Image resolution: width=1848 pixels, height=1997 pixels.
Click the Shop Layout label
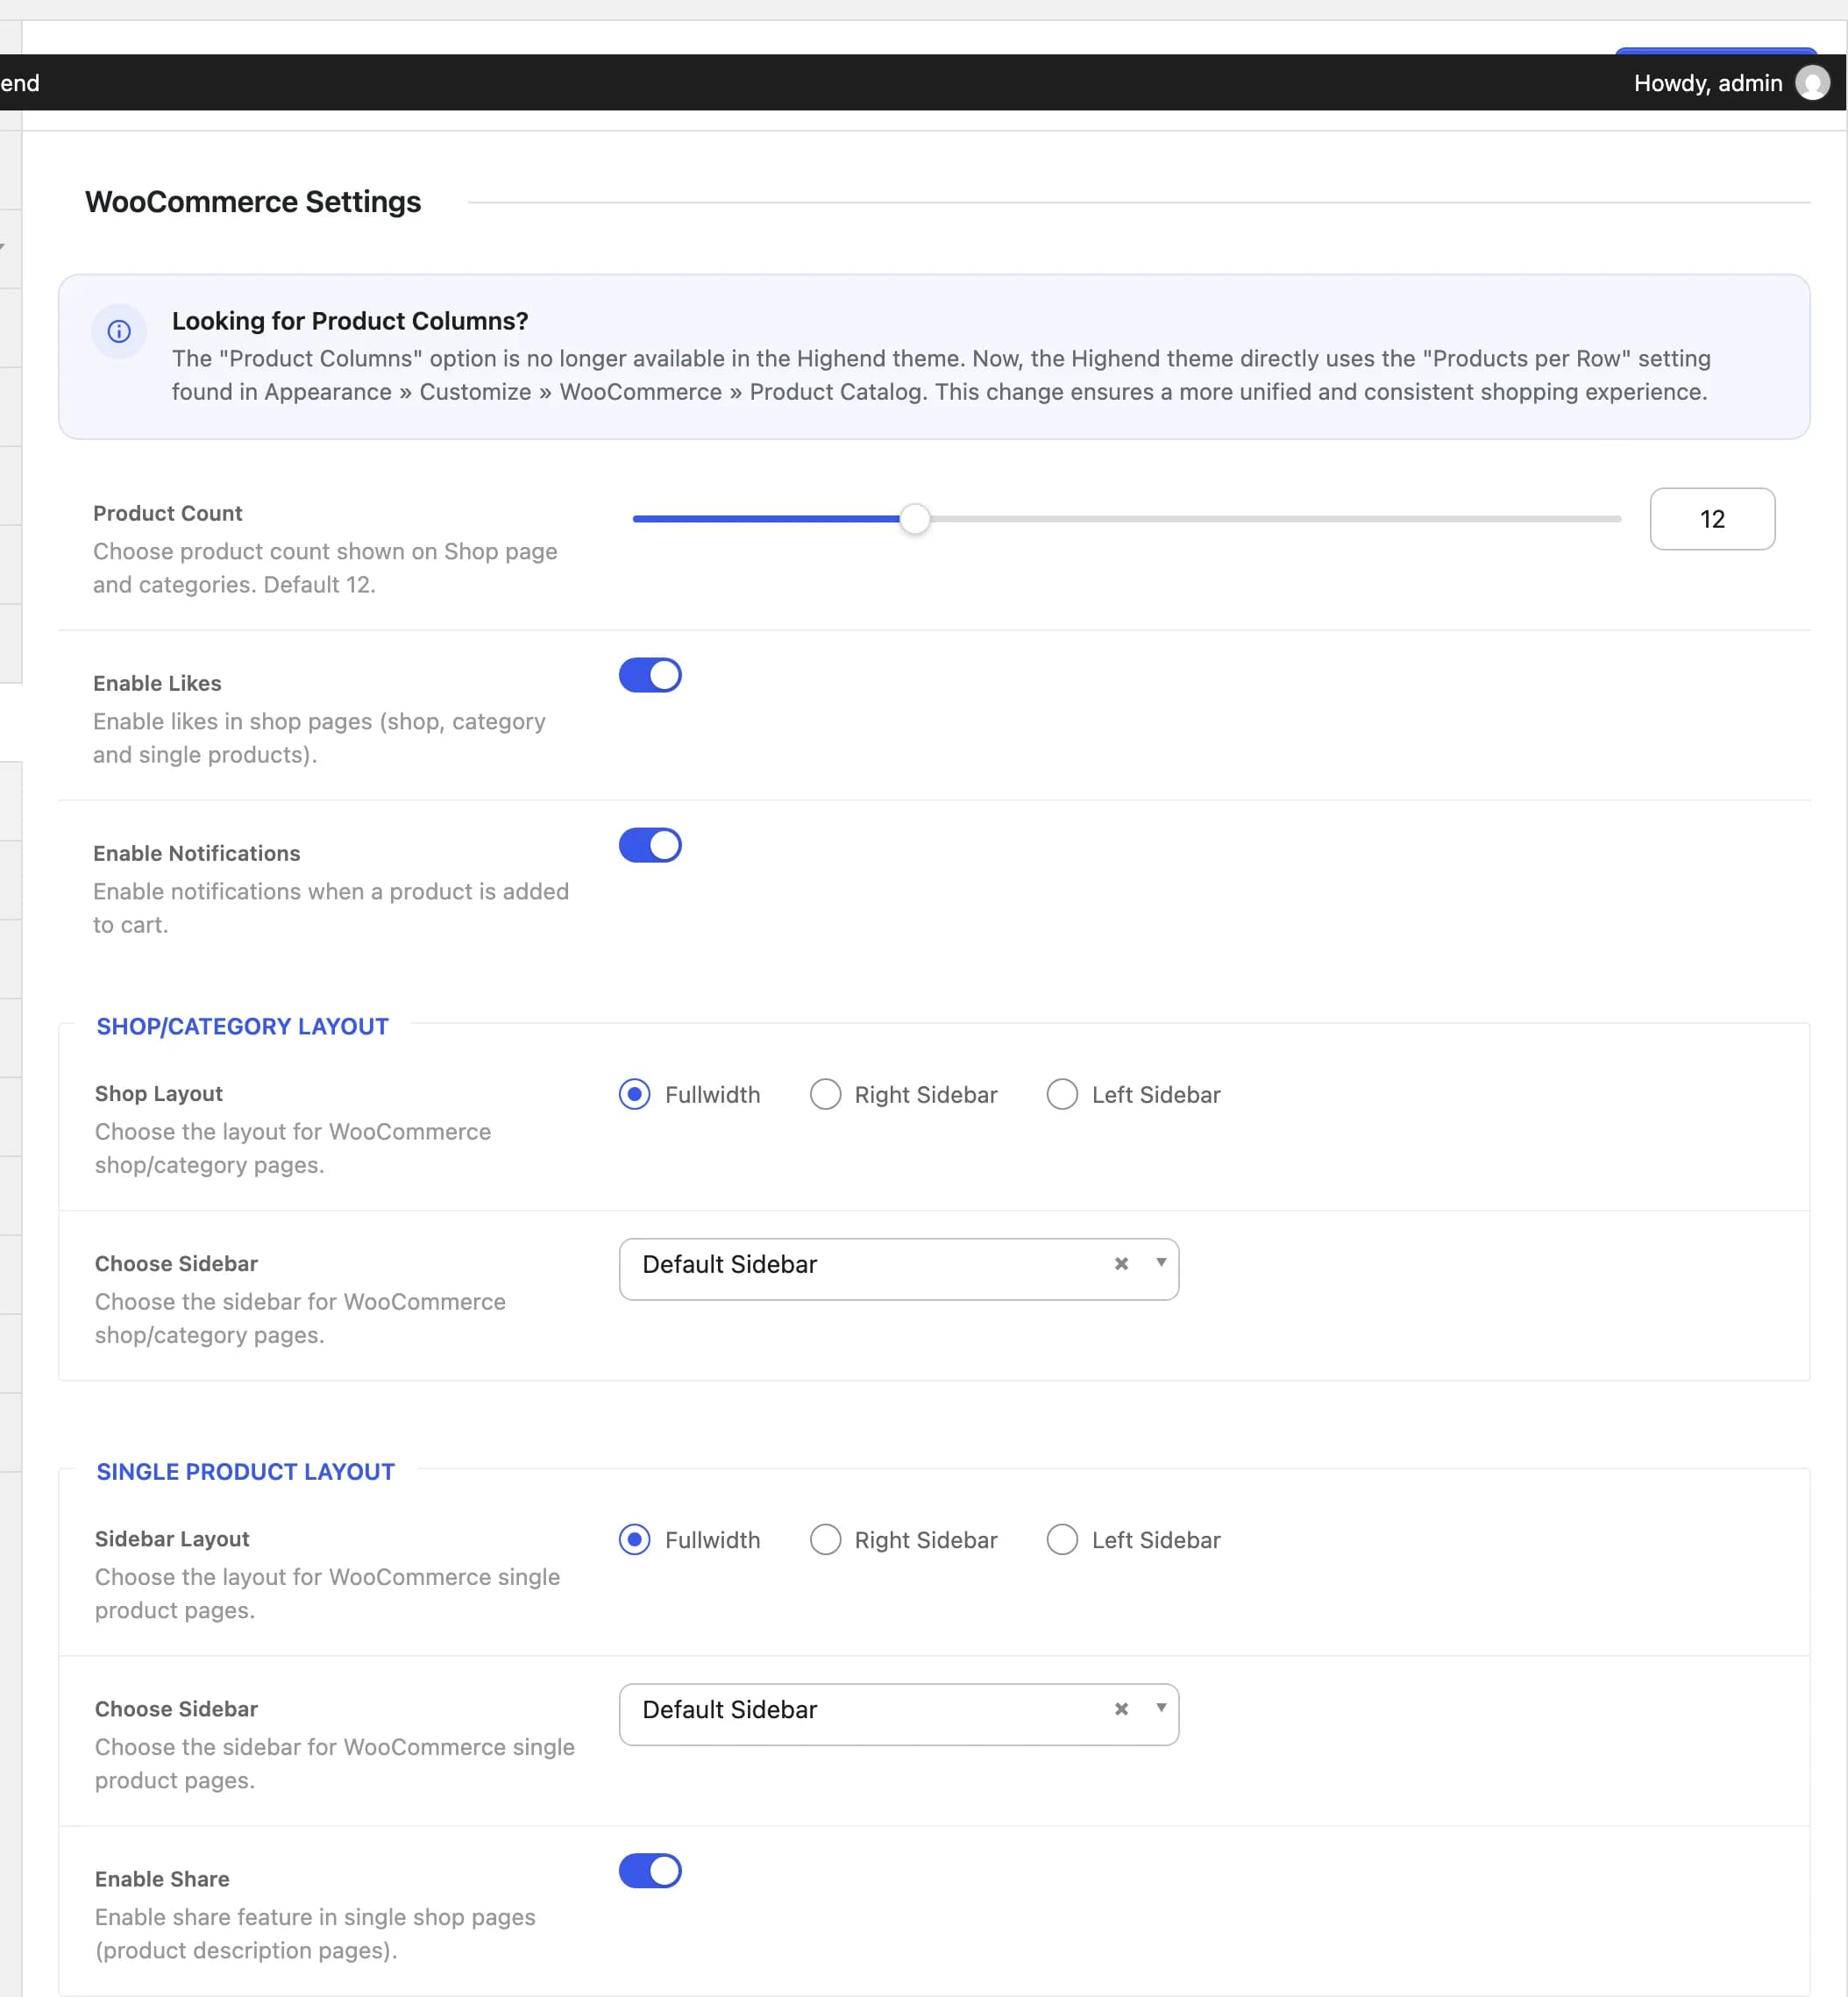click(x=159, y=1093)
